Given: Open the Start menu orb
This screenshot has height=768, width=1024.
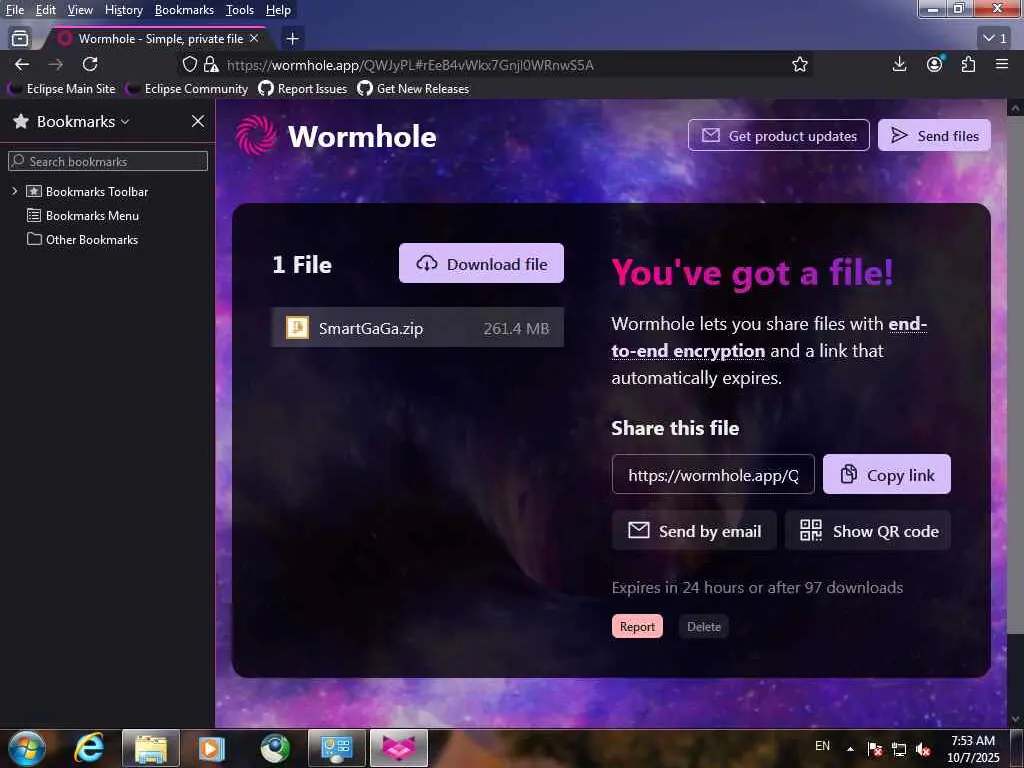Looking at the screenshot, I should (x=27, y=748).
